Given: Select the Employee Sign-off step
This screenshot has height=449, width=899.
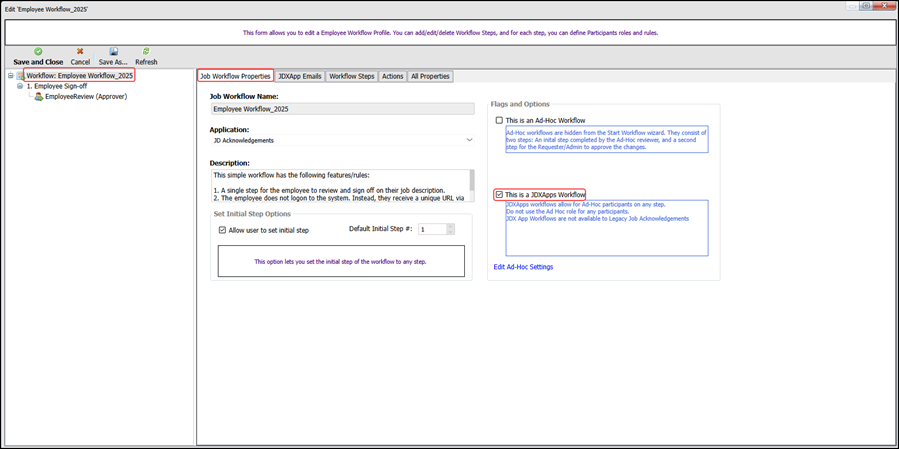Looking at the screenshot, I should (x=59, y=86).
